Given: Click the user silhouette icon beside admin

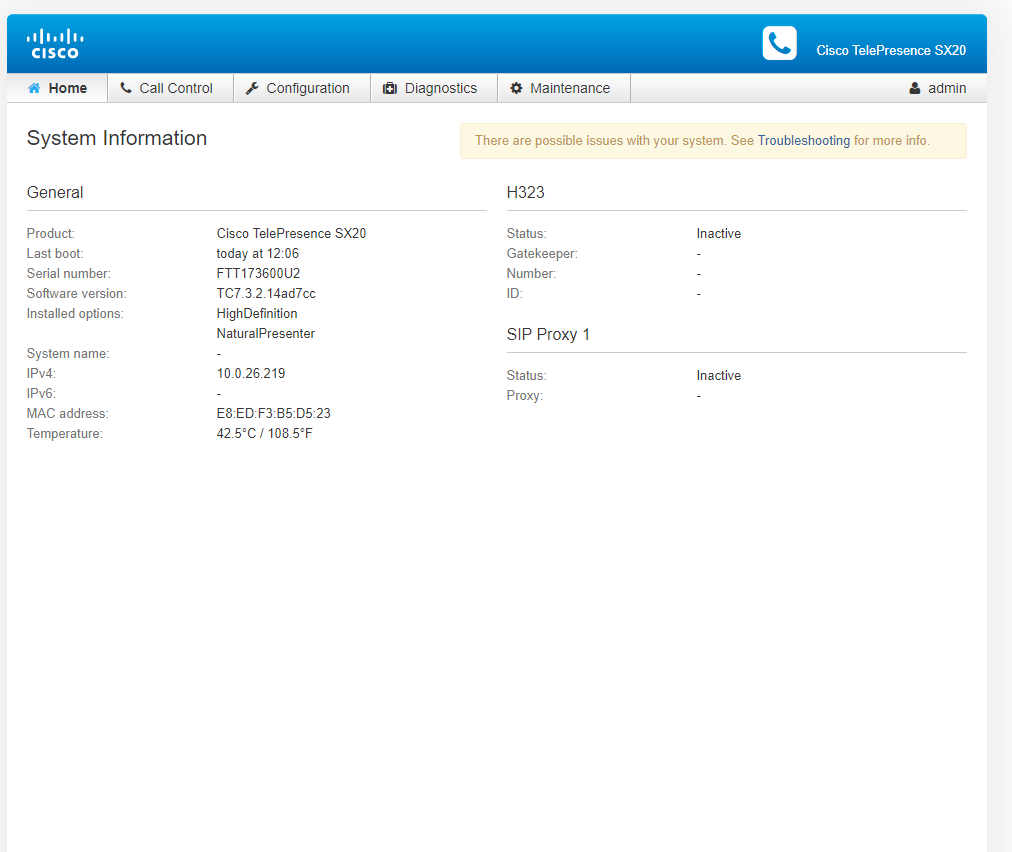Looking at the screenshot, I should point(915,88).
